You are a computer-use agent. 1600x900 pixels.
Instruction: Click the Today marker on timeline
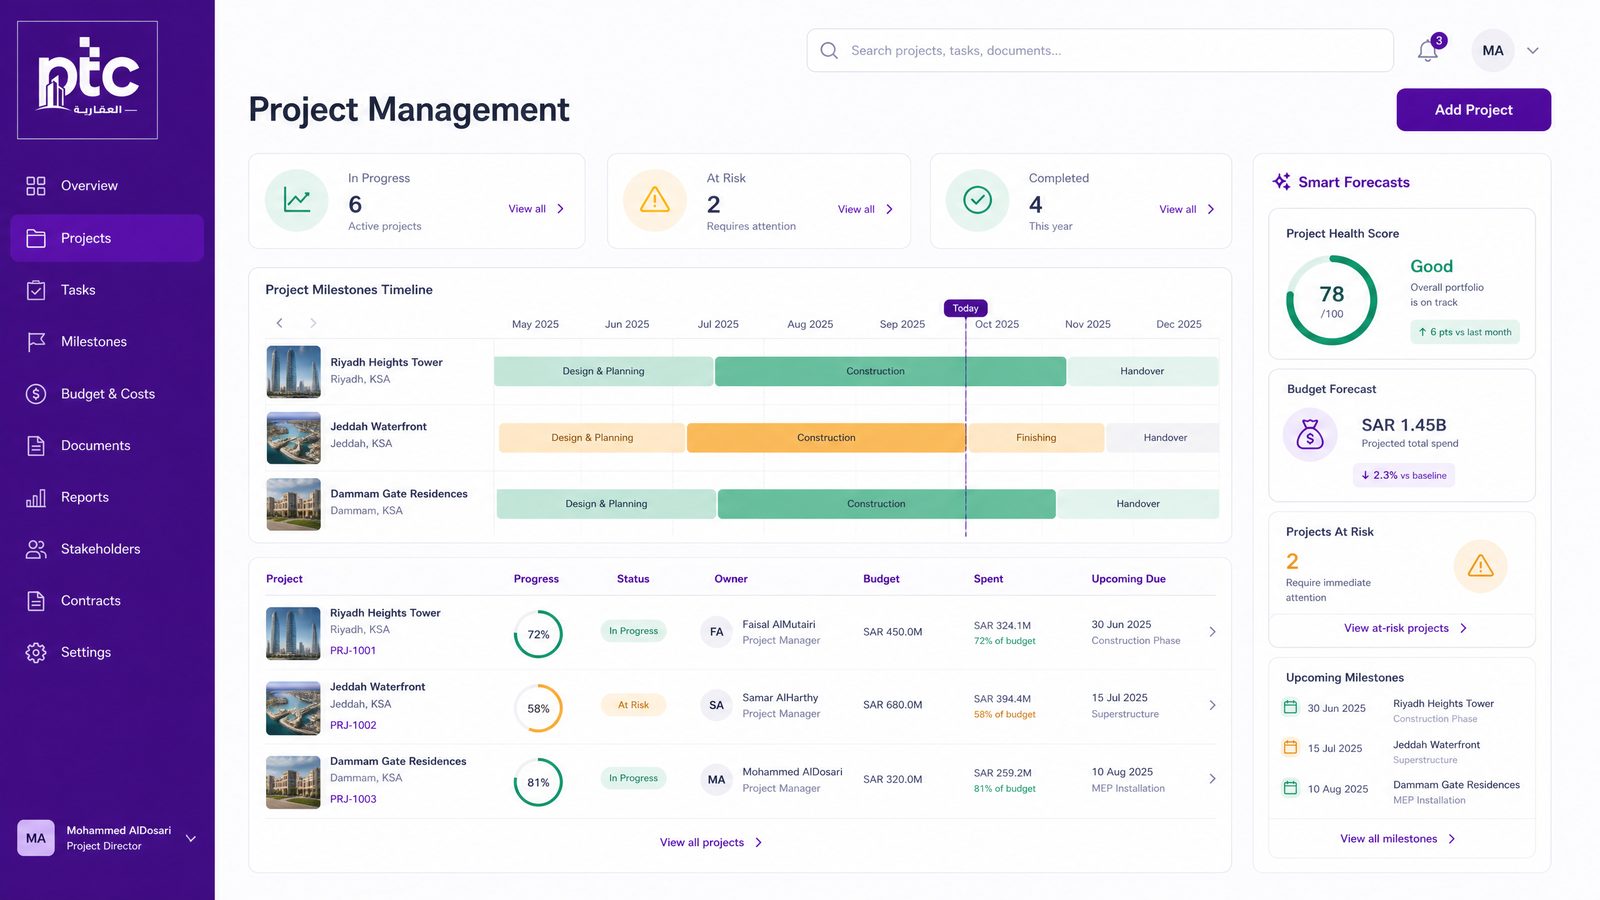[x=966, y=308]
